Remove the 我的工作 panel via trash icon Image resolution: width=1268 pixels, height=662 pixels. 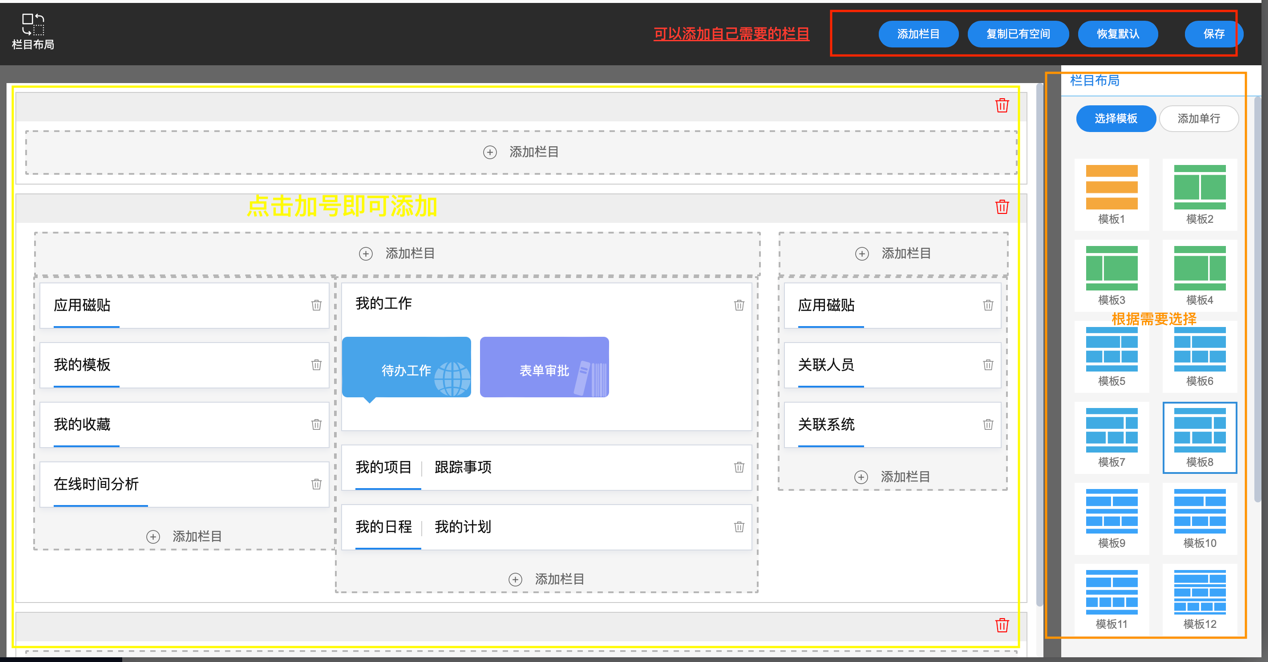coord(739,305)
